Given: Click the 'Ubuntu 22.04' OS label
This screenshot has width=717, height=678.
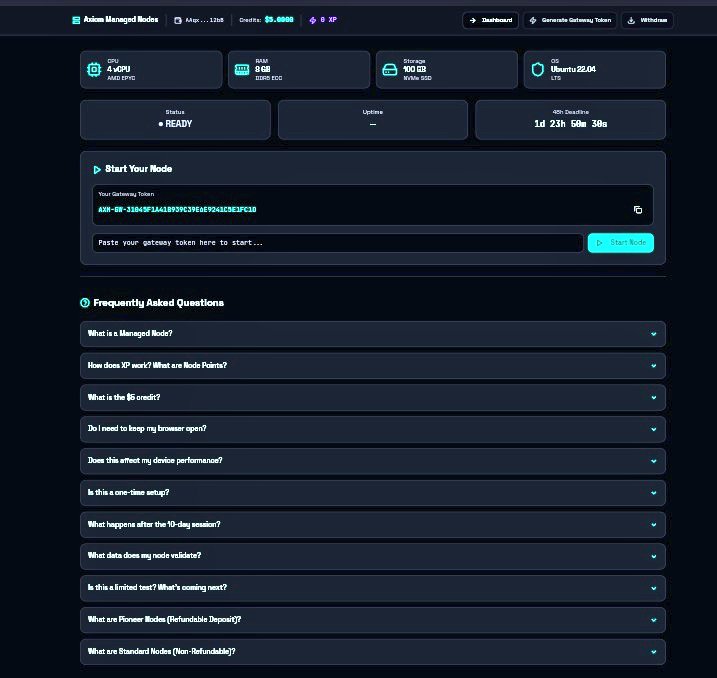Looking at the screenshot, I should tap(573, 69).
